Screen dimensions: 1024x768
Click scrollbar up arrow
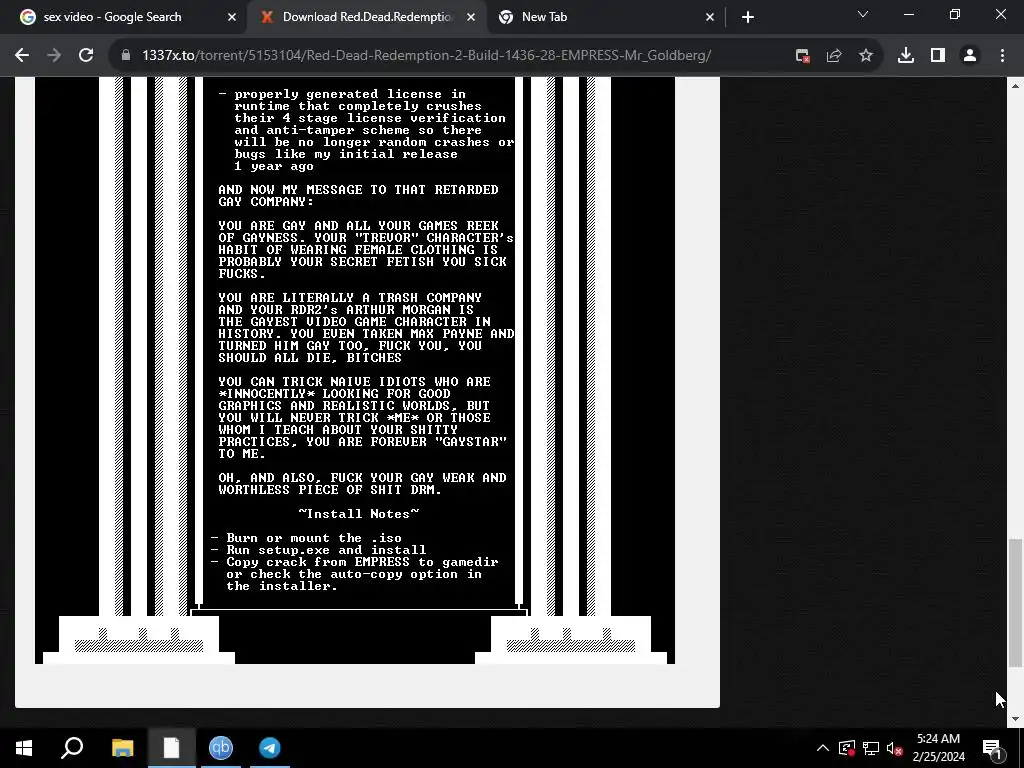[1015, 86]
